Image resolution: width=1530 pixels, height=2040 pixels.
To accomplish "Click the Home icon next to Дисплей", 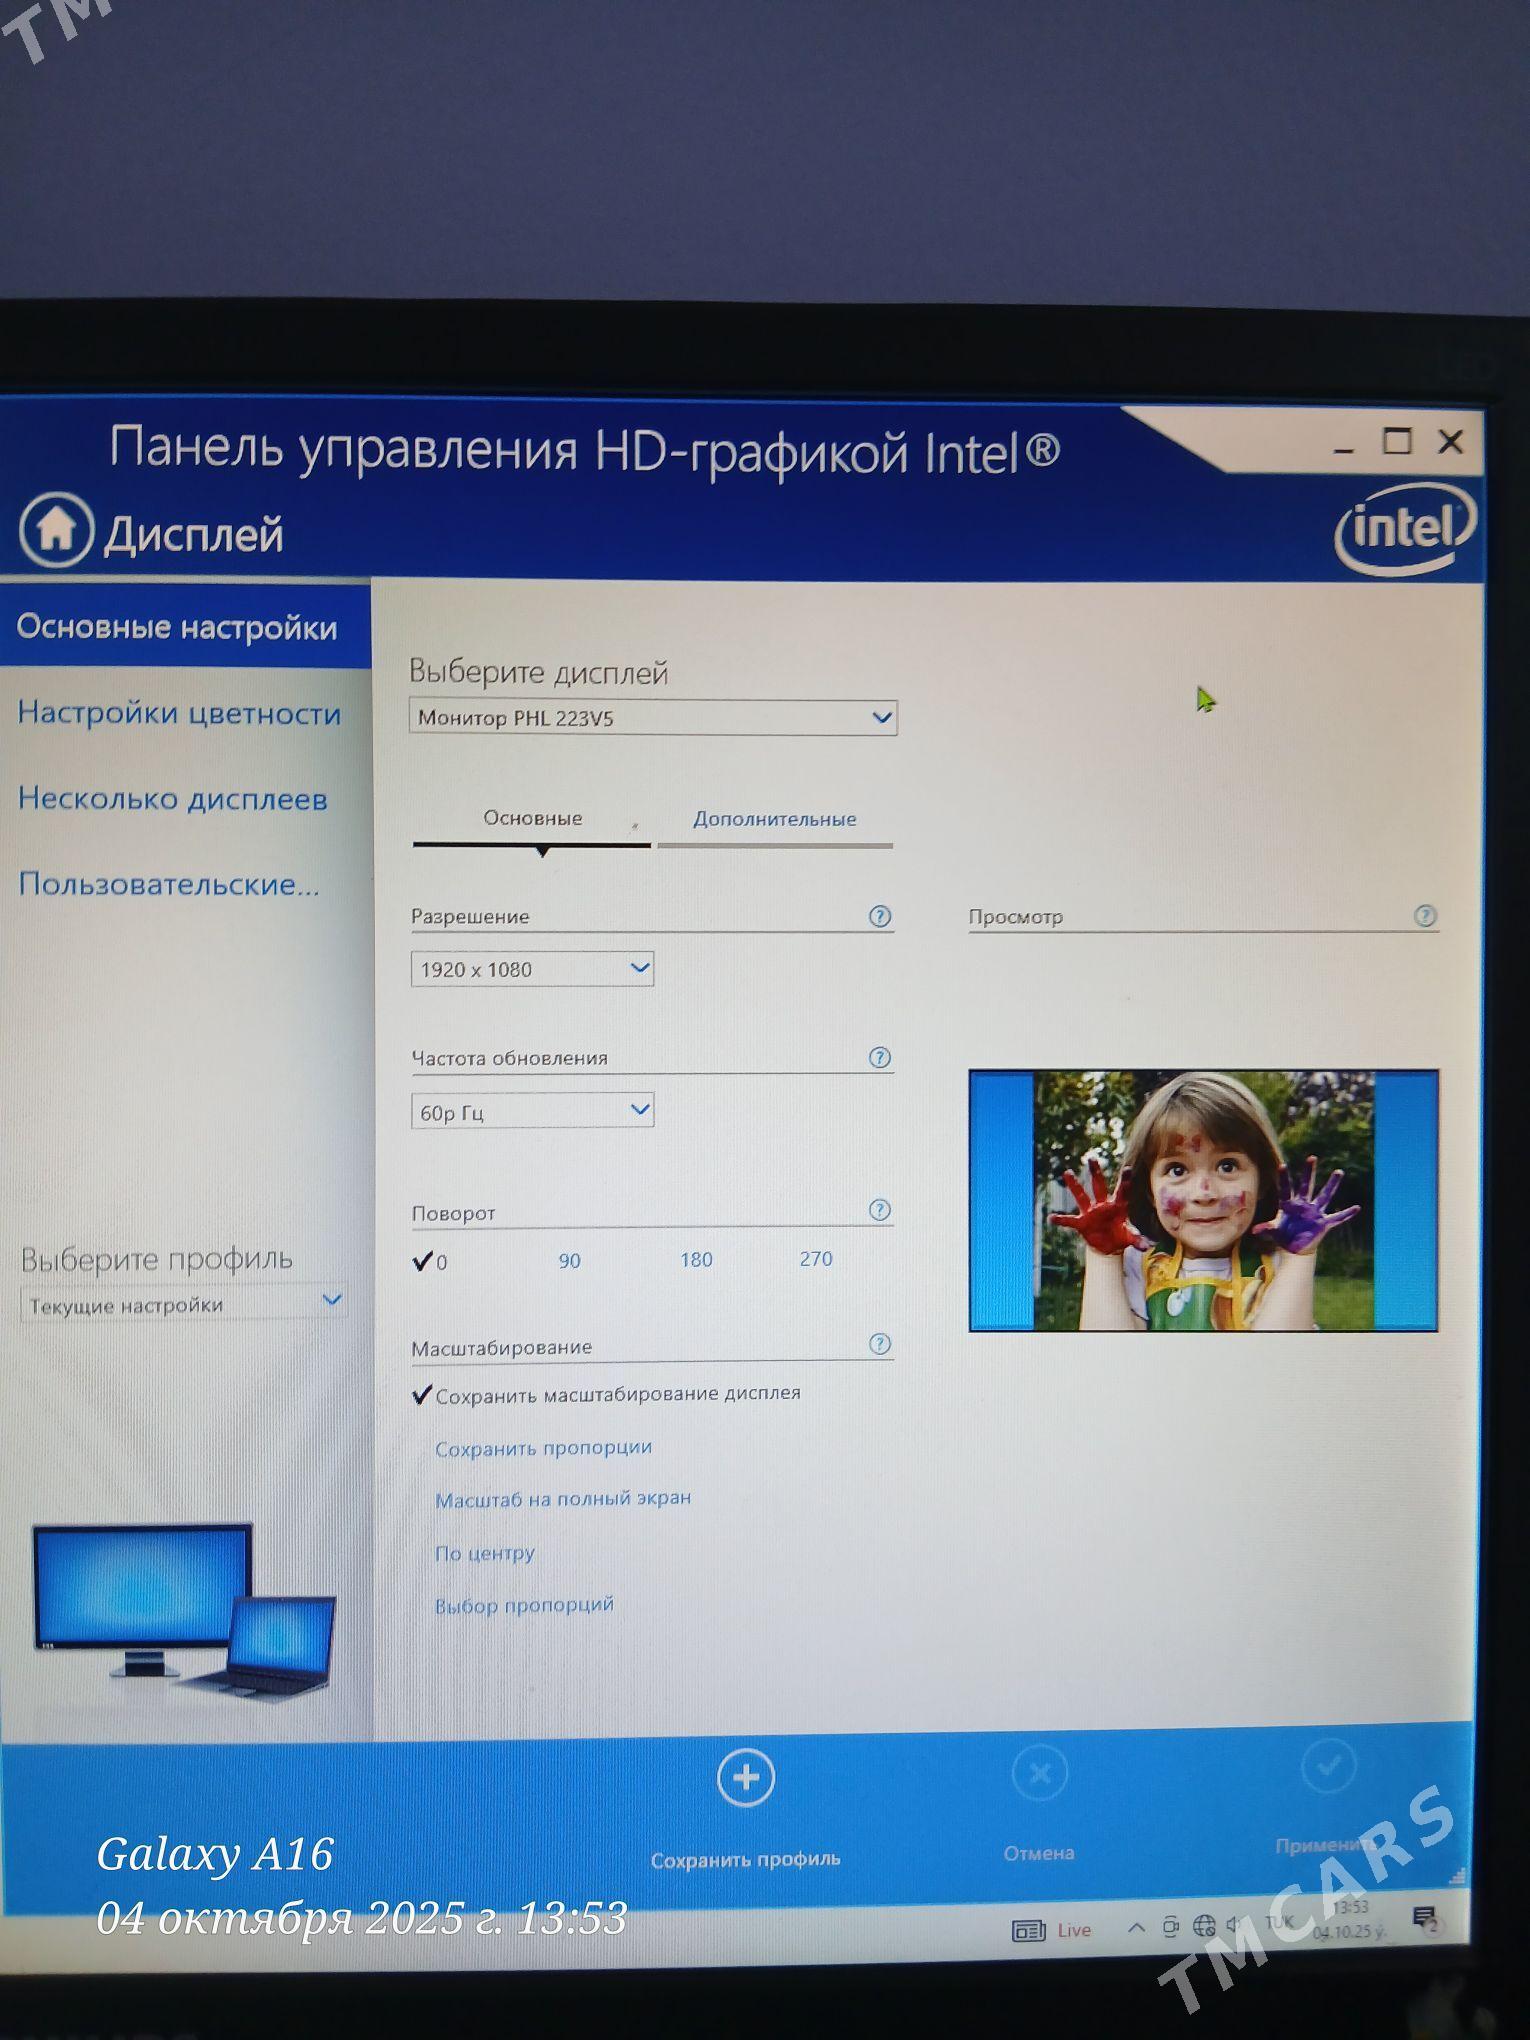I will (x=56, y=531).
